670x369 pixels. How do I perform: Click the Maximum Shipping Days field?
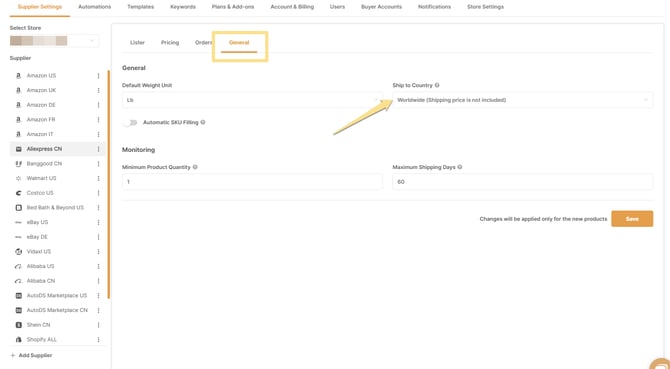tap(523, 182)
